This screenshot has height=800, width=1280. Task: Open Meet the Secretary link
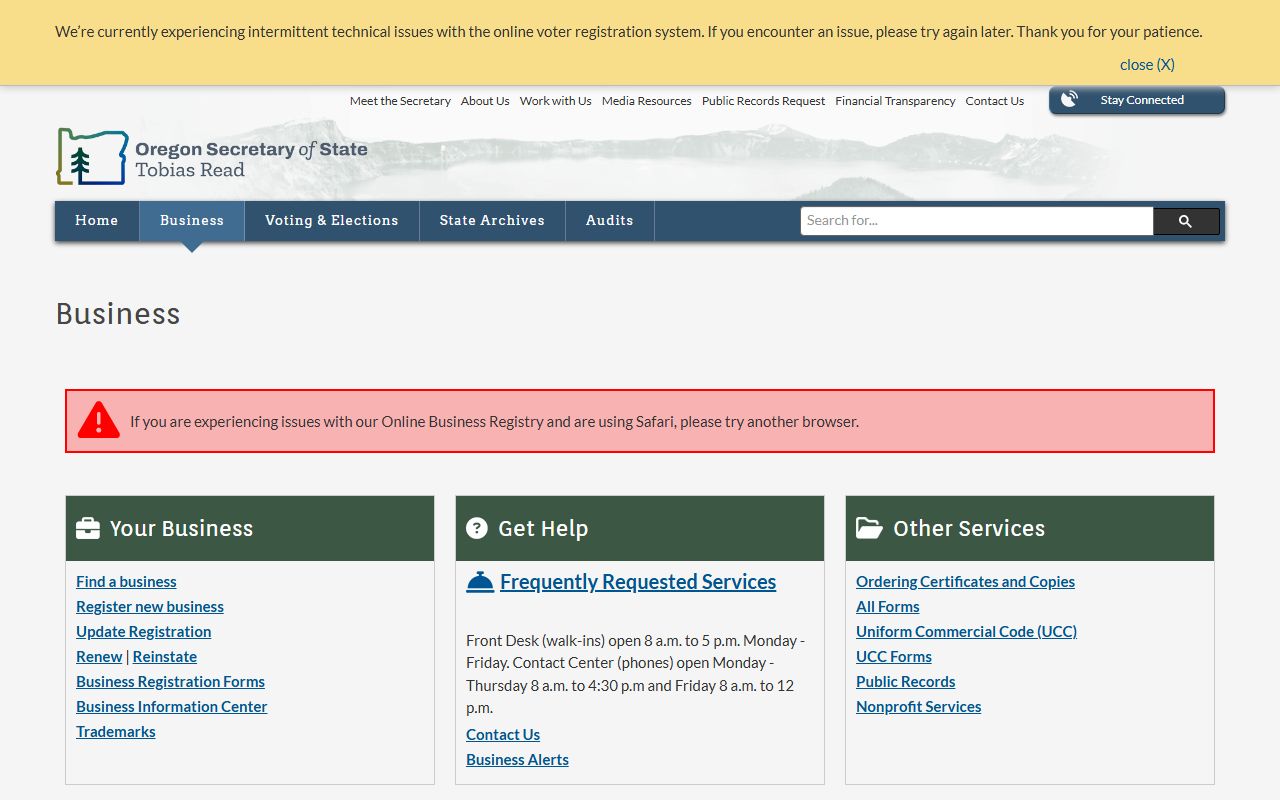(400, 101)
